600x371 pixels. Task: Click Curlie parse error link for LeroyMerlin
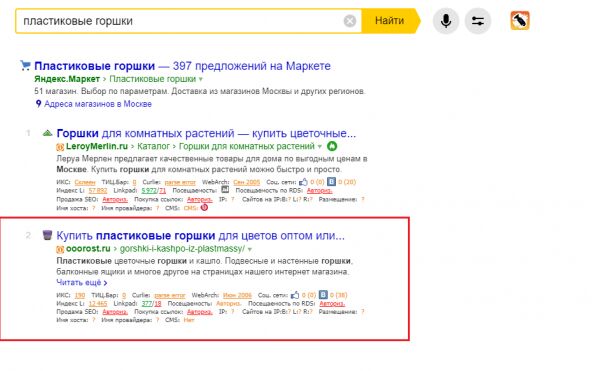[180, 182]
